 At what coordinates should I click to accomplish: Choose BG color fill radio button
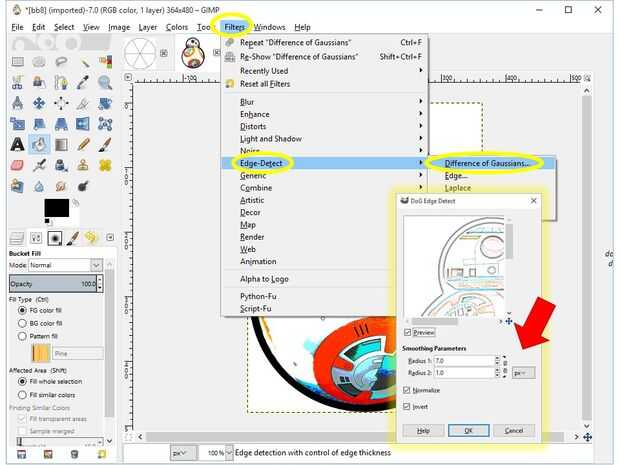(x=23, y=323)
